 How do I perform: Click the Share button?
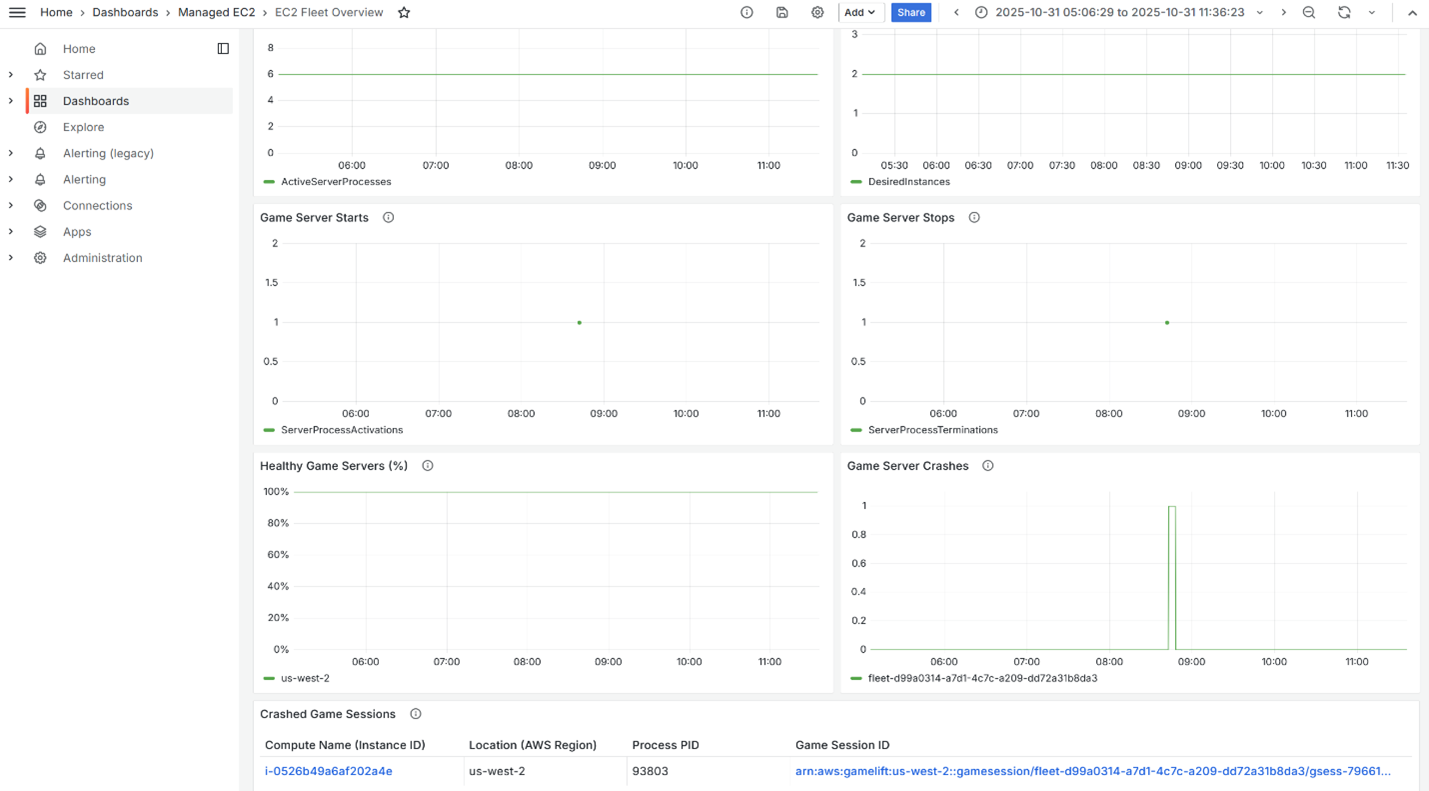pyautogui.click(x=911, y=13)
